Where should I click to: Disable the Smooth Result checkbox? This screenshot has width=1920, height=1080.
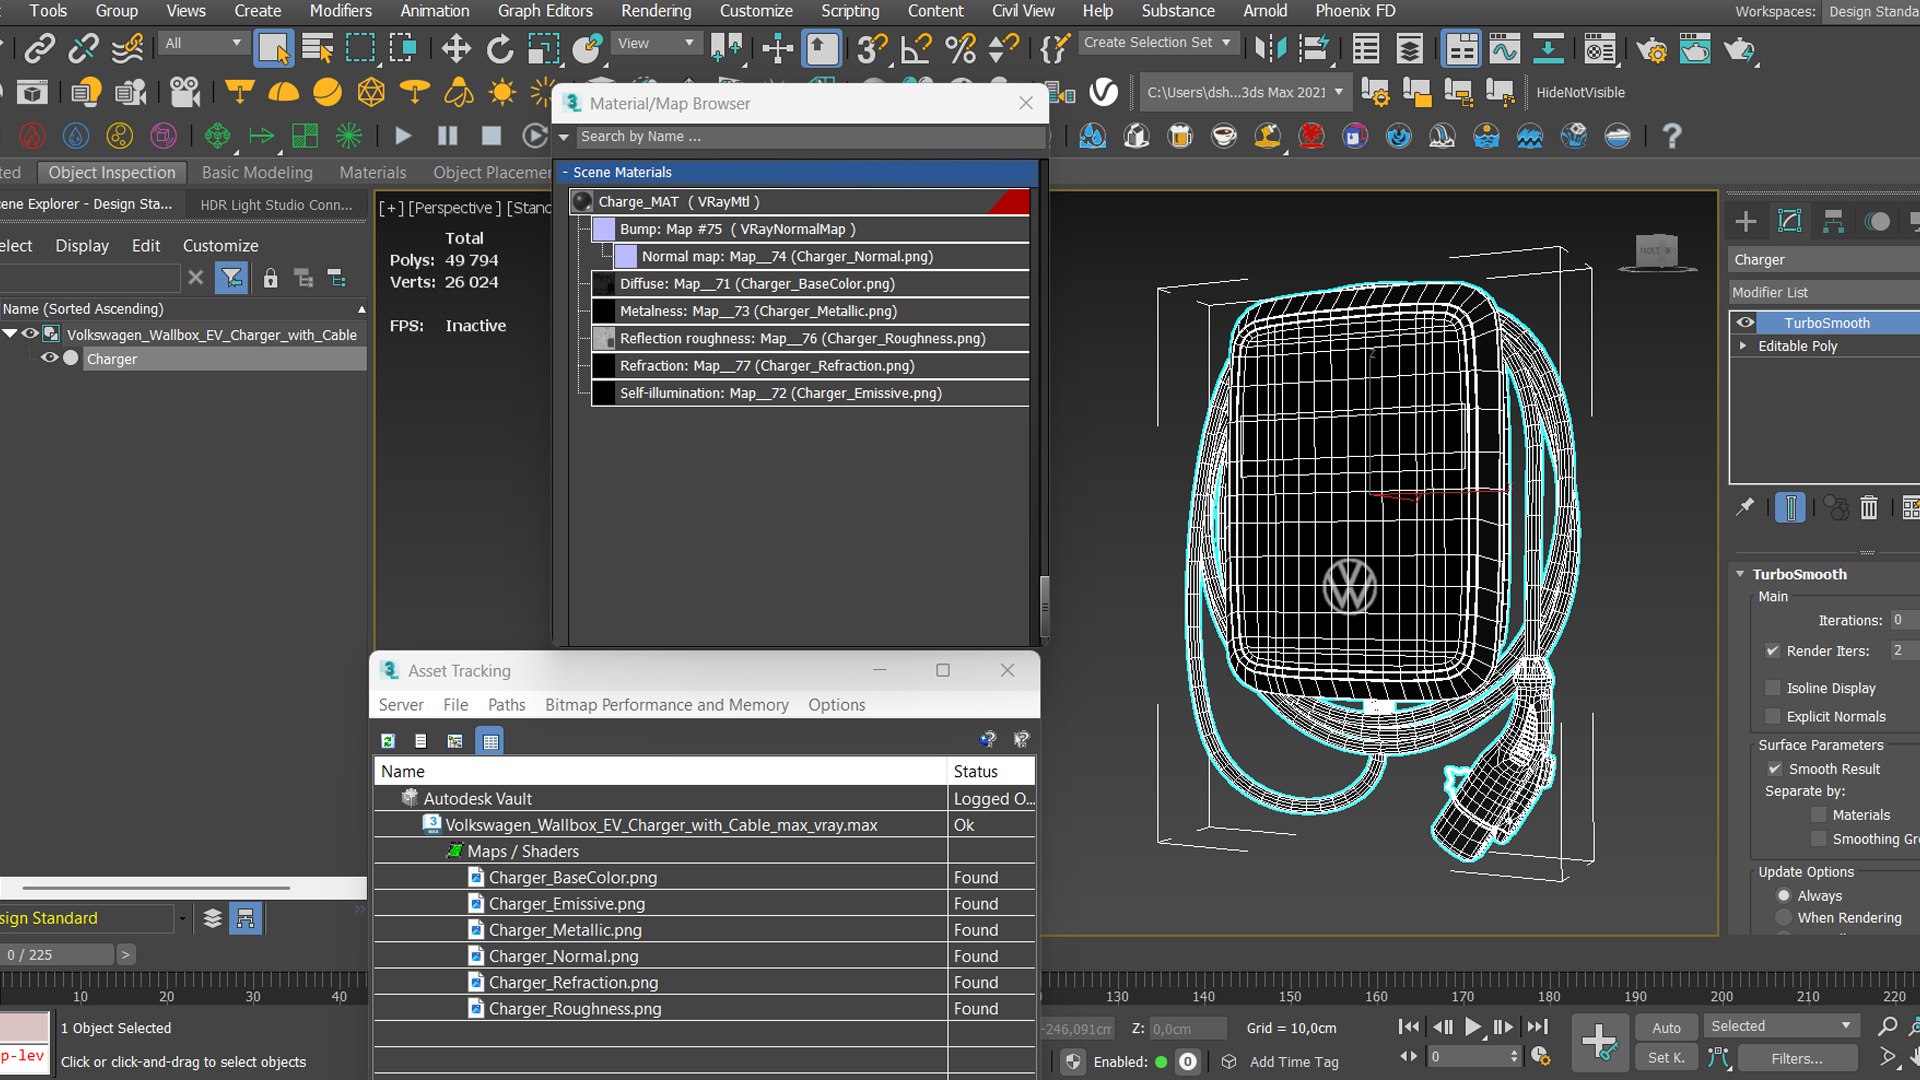(1775, 769)
